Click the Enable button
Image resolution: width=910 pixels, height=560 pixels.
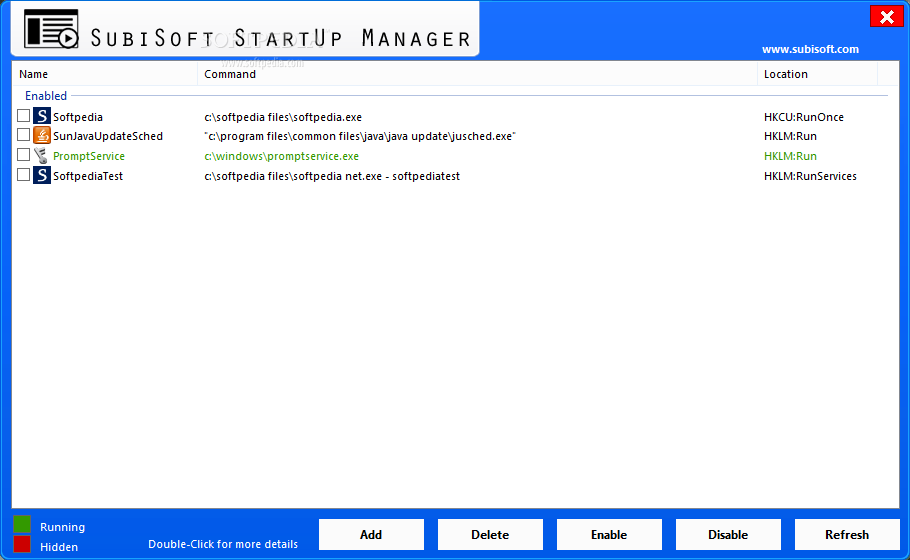[x=609, y=534]
